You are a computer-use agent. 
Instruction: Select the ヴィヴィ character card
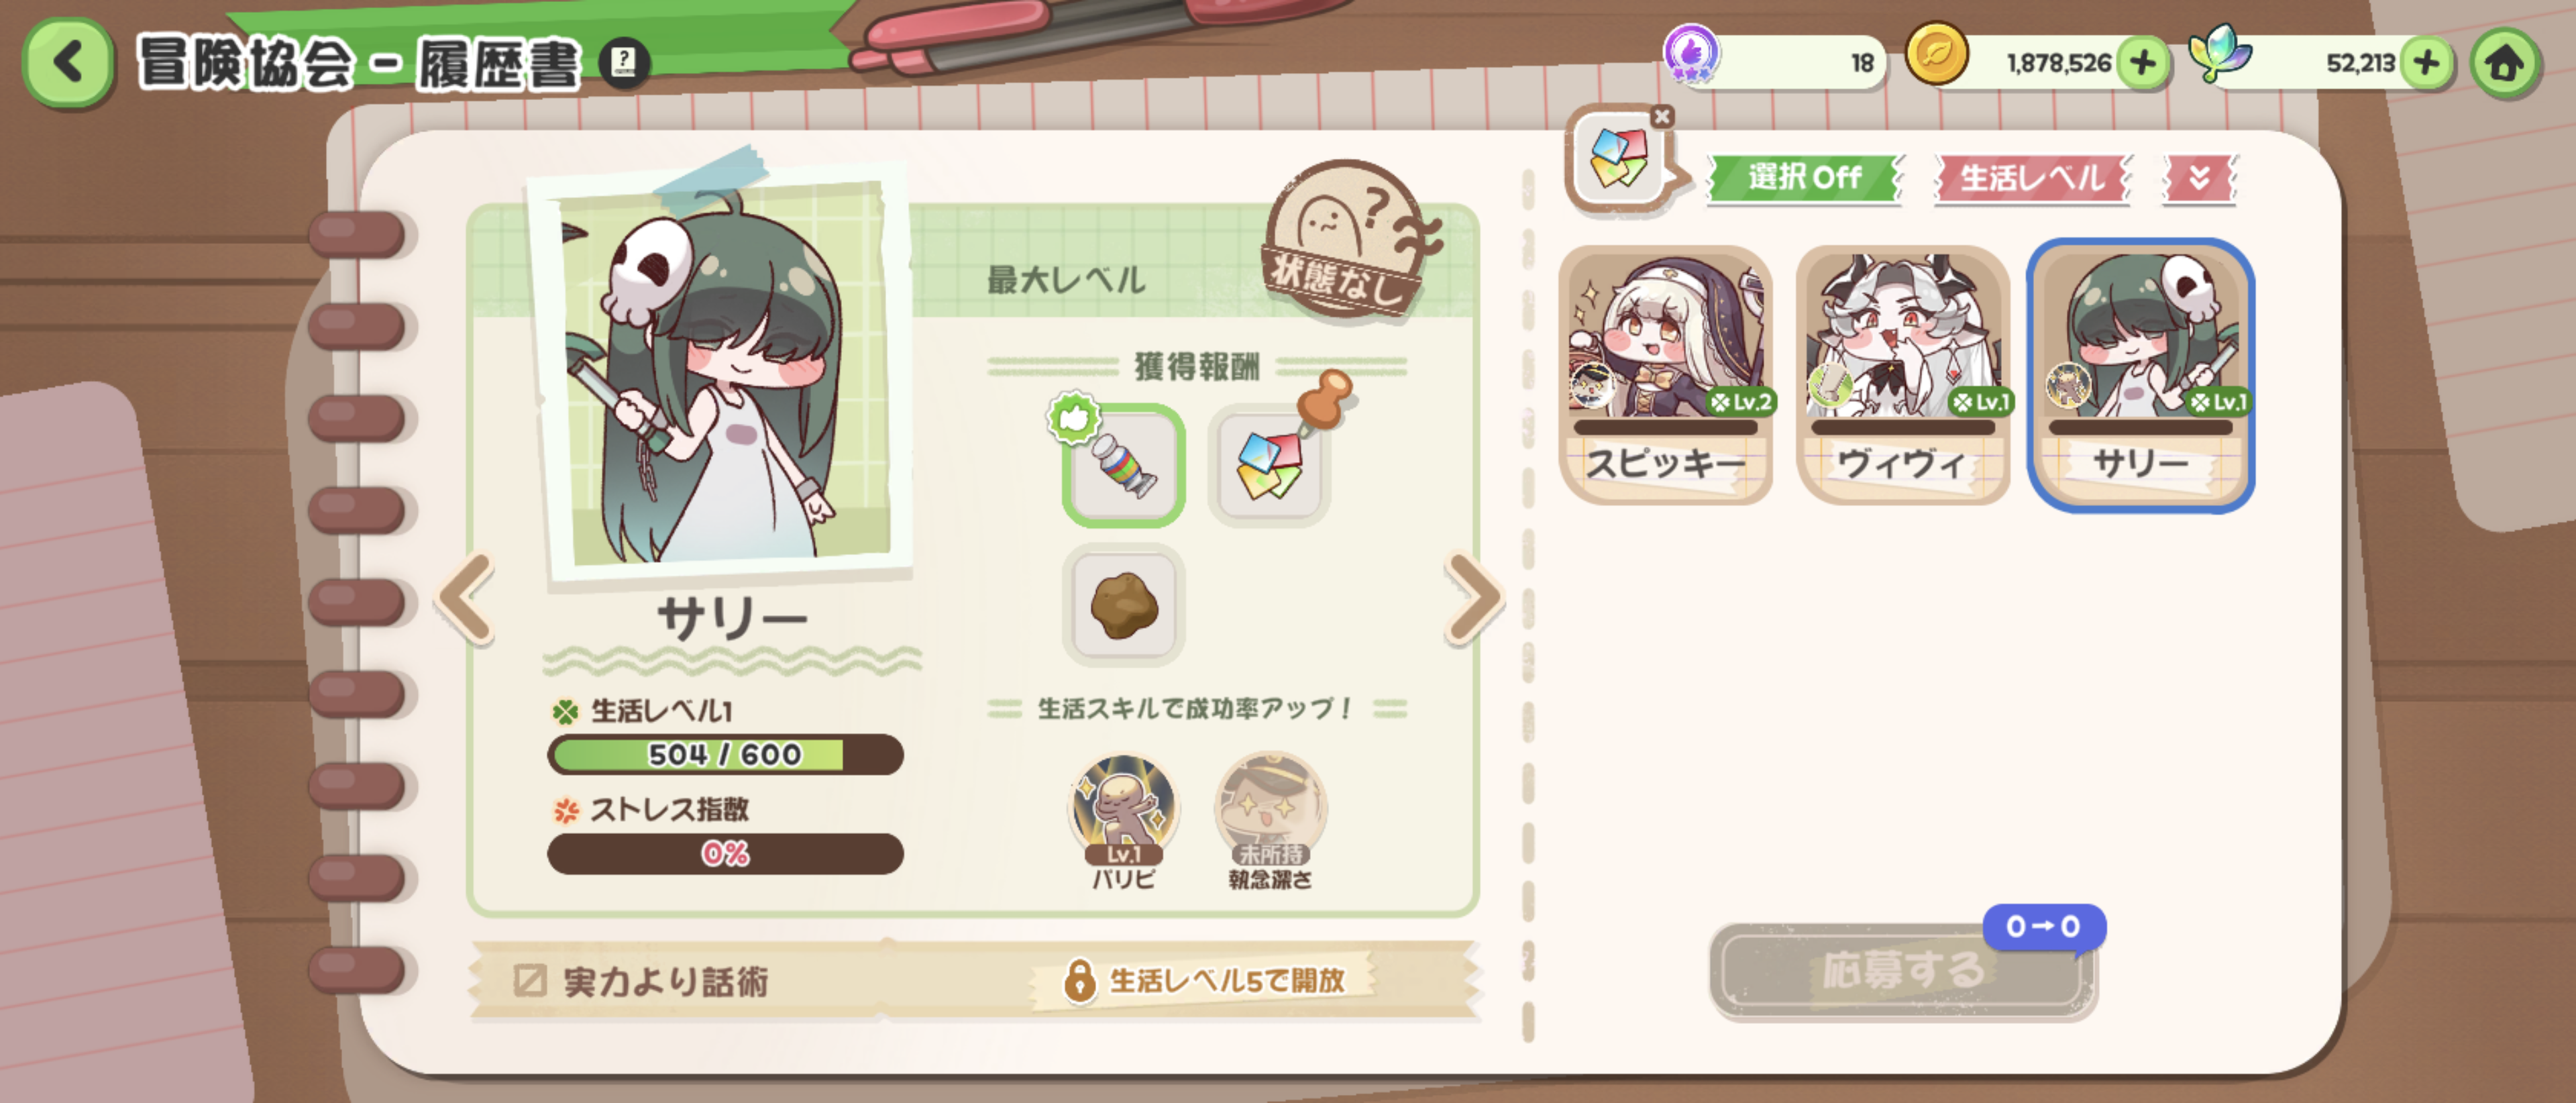click(1903, 375)
